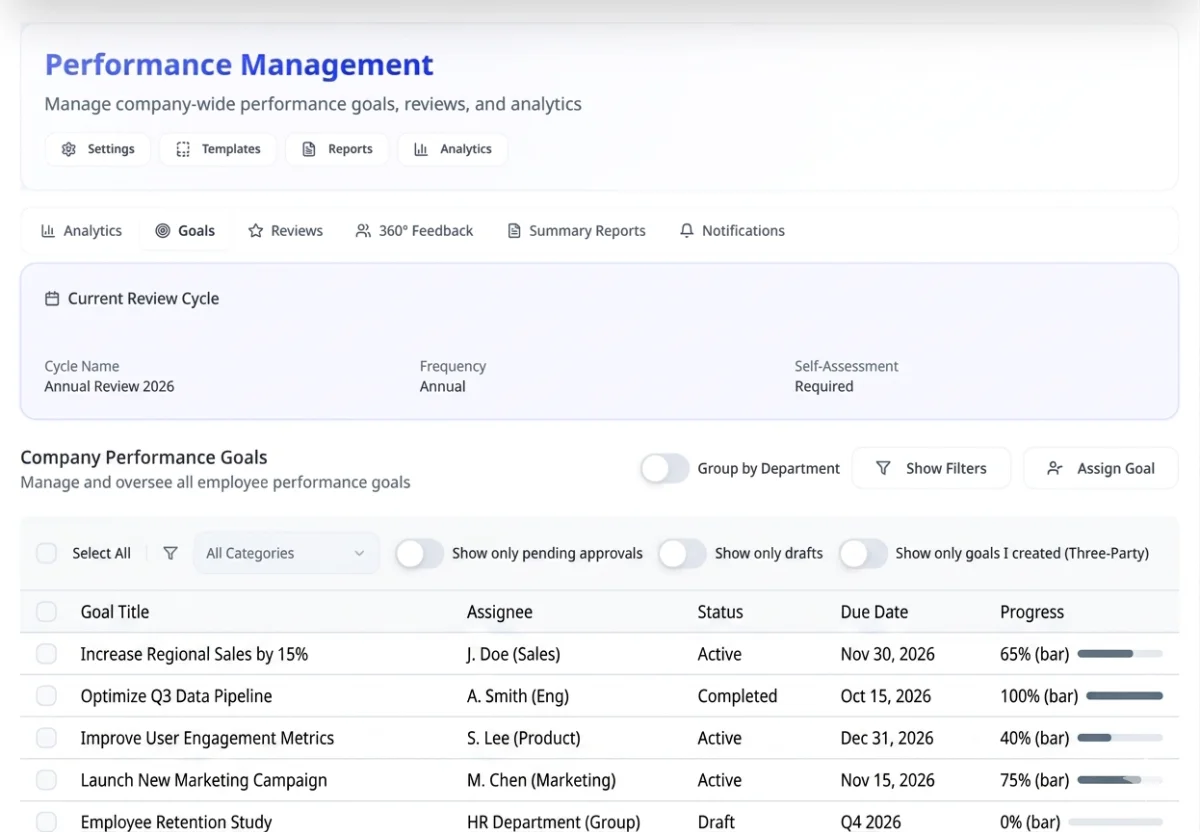Click the Assignee column header
This screenshot has width=1200, height=832.
500,612
